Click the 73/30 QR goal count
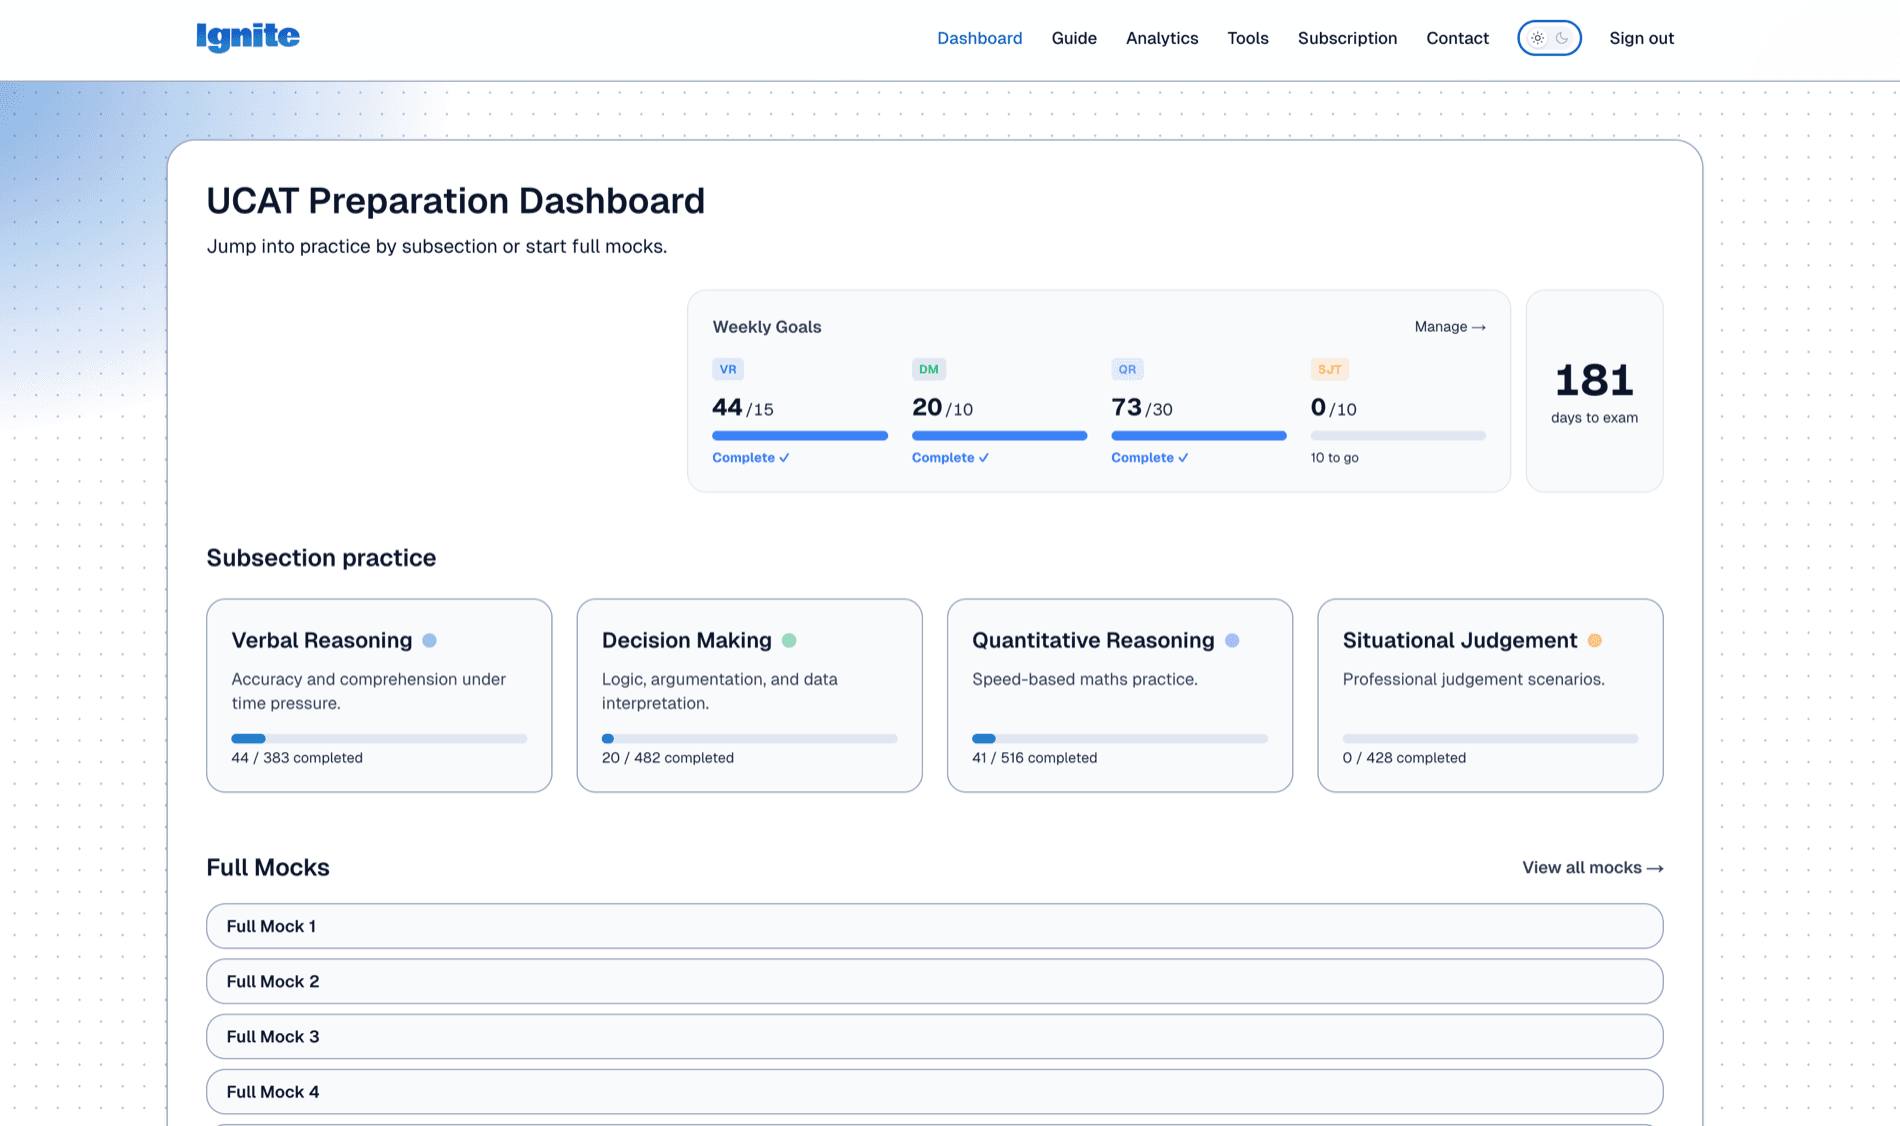This screenshot has height=1126, width=1900. click(x=1141, y=408)
